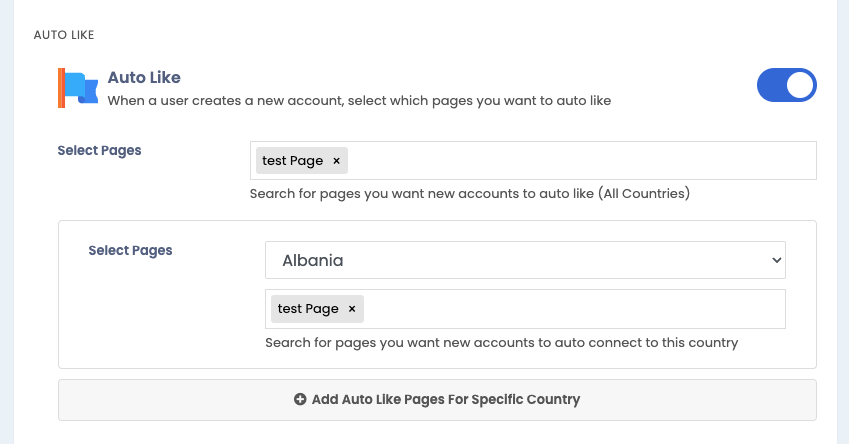Viewport: 849px width, 444px height.
Task: Click the Auto Like description sentence
Action: point(360,101)
